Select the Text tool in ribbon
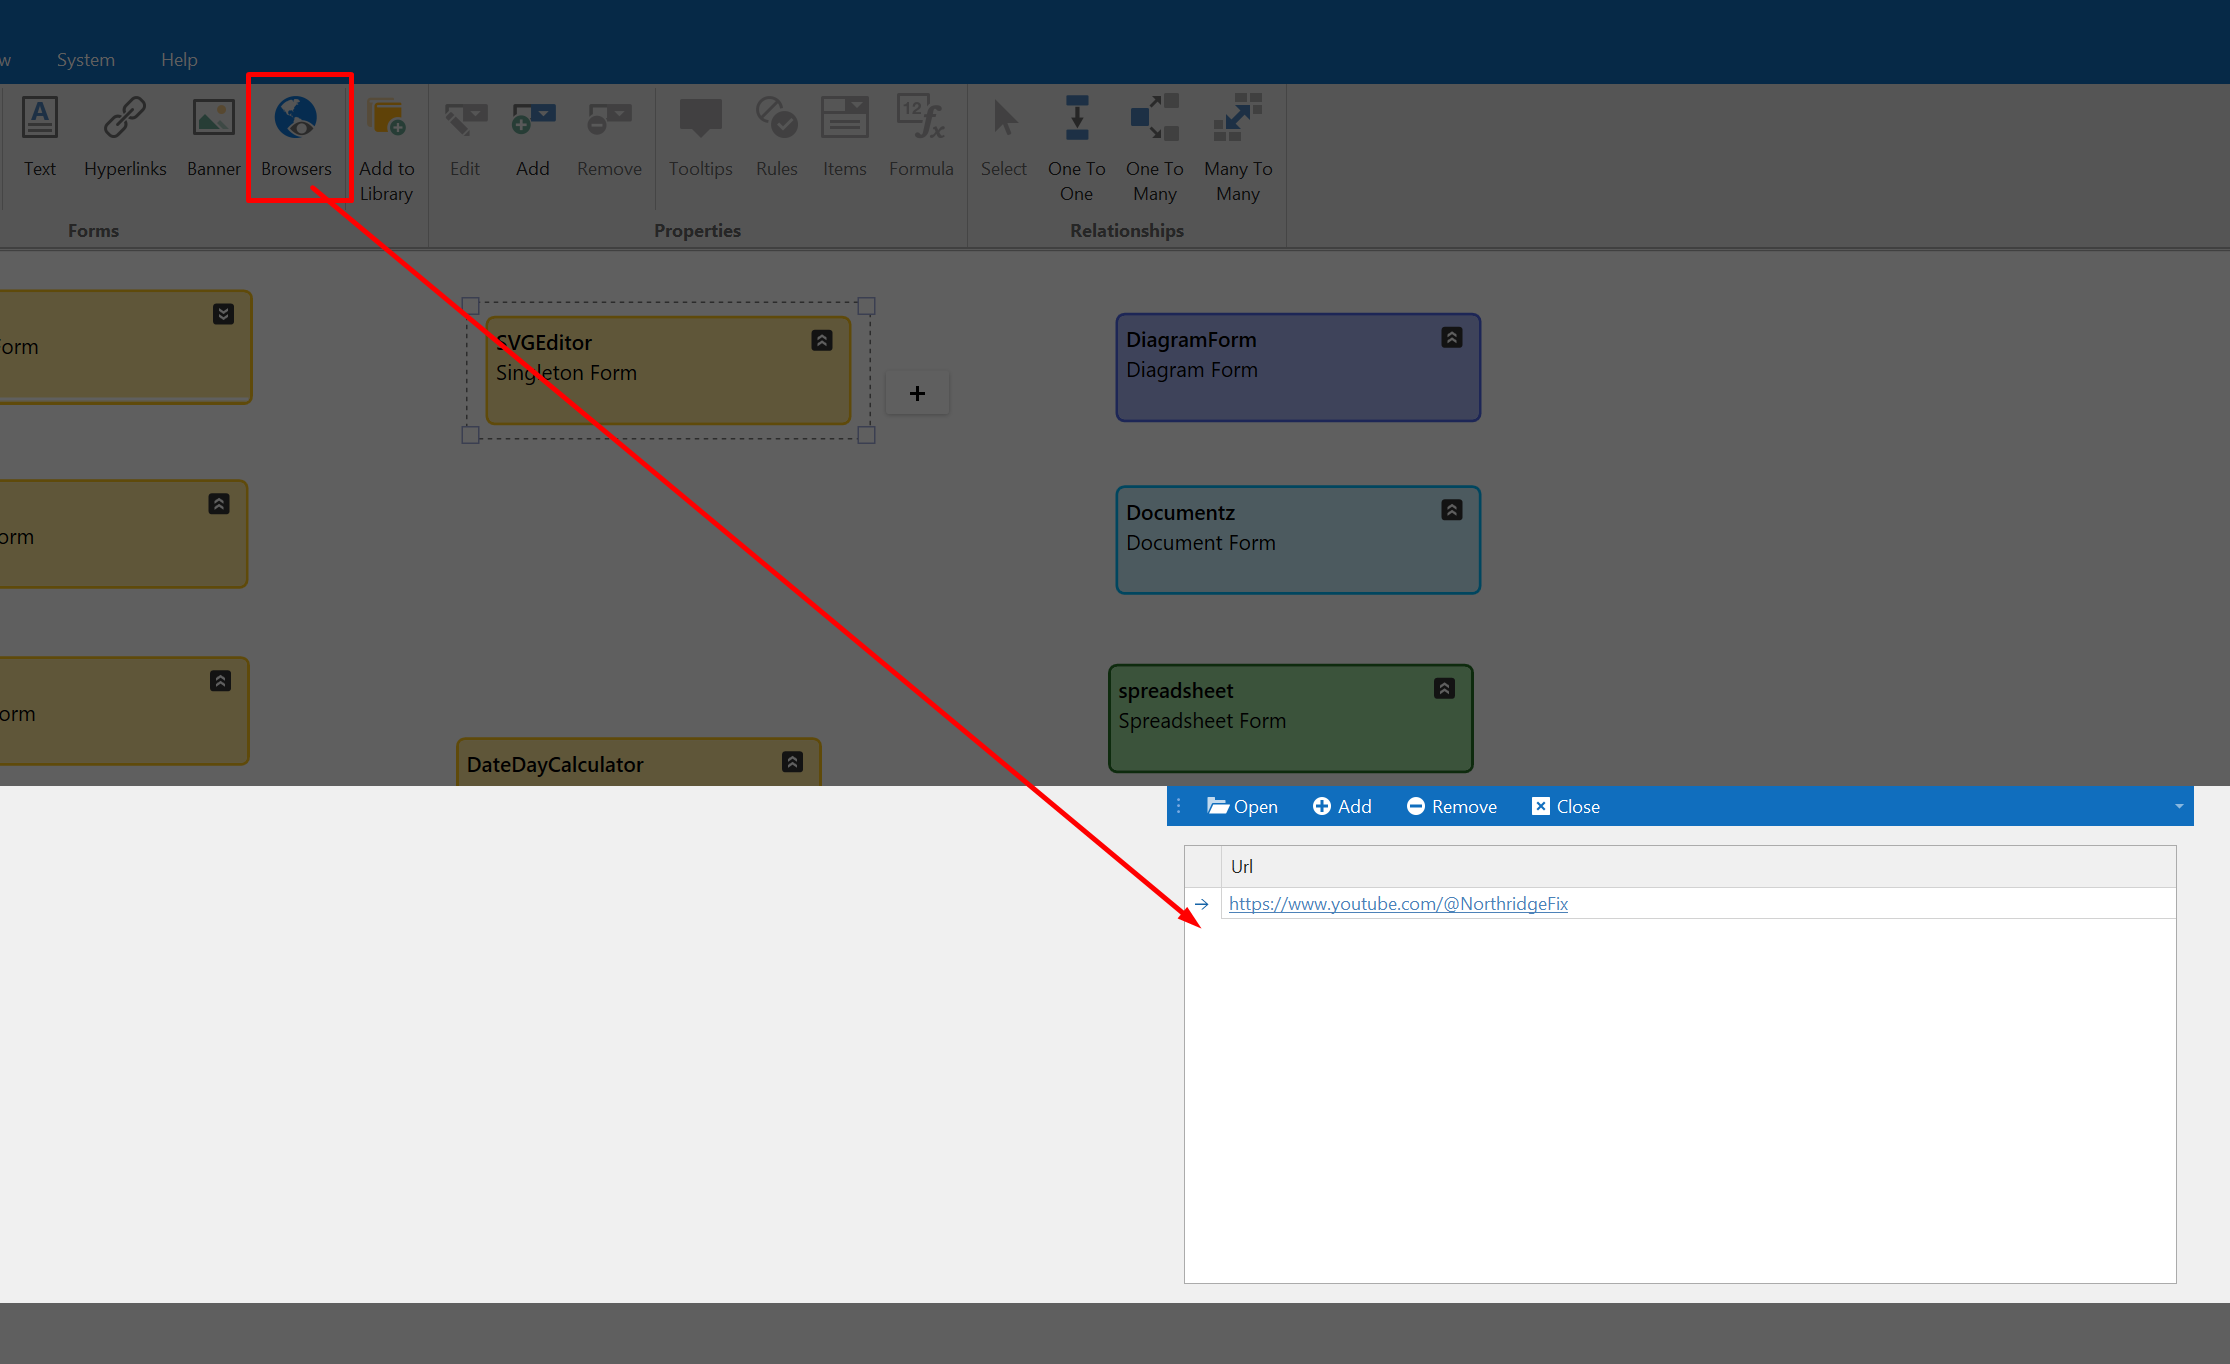 click(x=40, y=135)
